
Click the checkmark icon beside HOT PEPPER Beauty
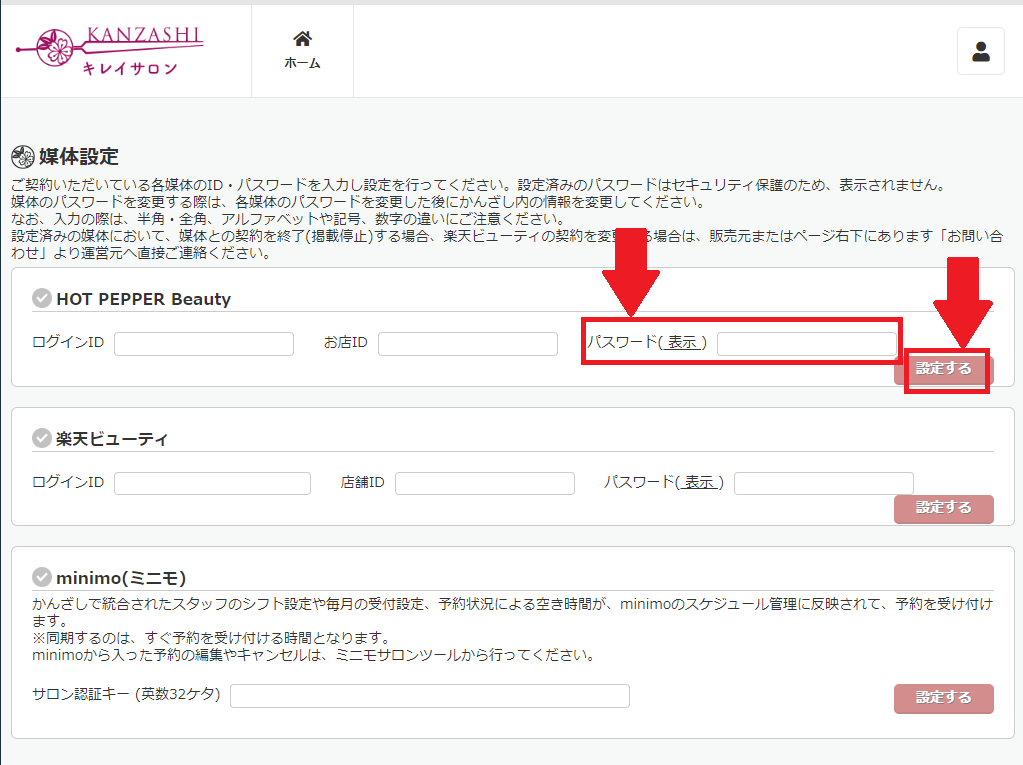pyautogui.click(x=41, y=298)
